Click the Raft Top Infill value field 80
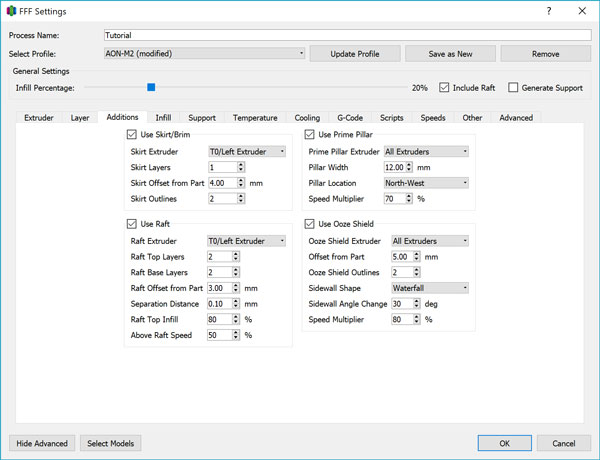 (220, 320)
